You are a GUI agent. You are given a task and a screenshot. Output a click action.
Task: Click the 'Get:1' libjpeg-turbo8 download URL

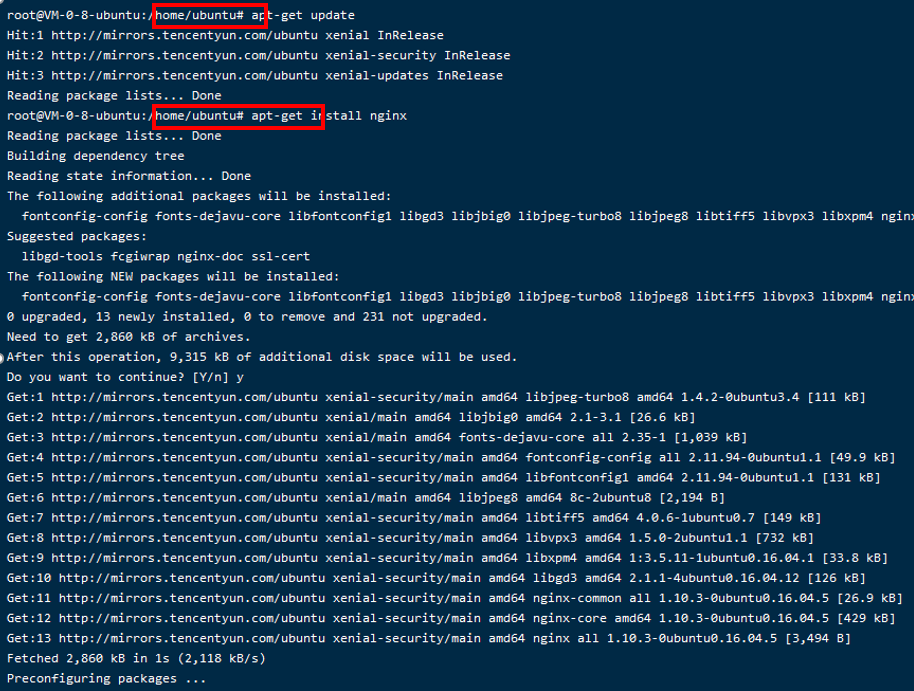tap(184, 397)
